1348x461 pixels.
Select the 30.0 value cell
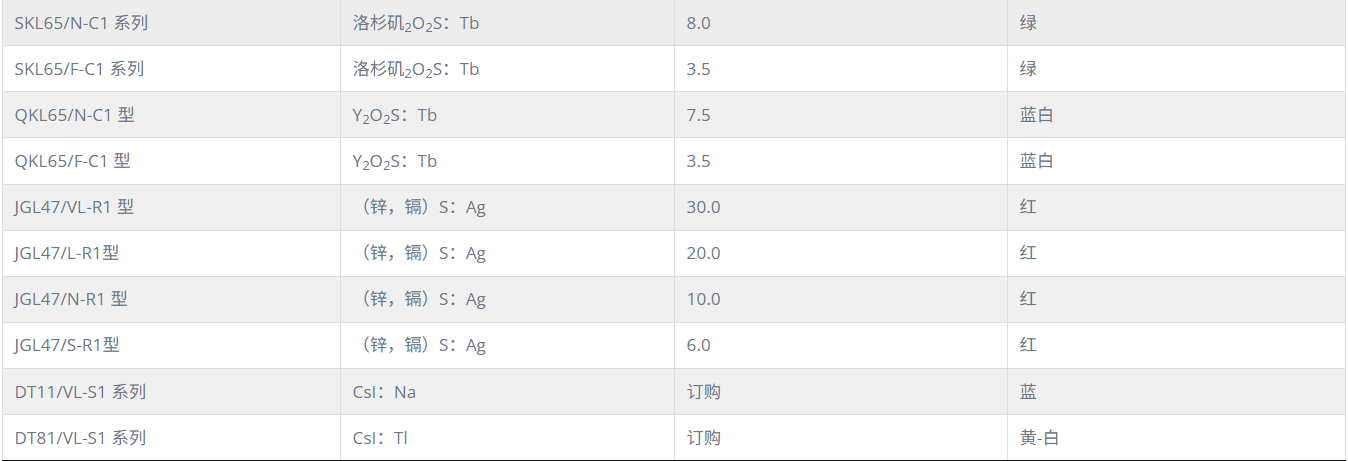840,207
